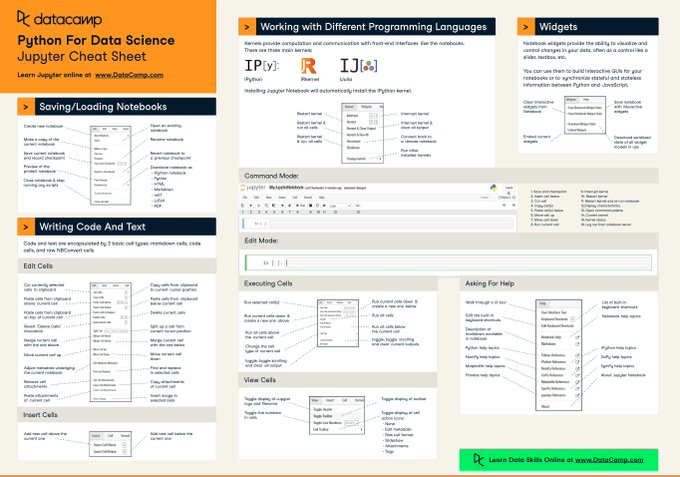Open the cell type Code dropdown in toolbar
This screenshot has height=477, width=680.
[x=340, y=206]
